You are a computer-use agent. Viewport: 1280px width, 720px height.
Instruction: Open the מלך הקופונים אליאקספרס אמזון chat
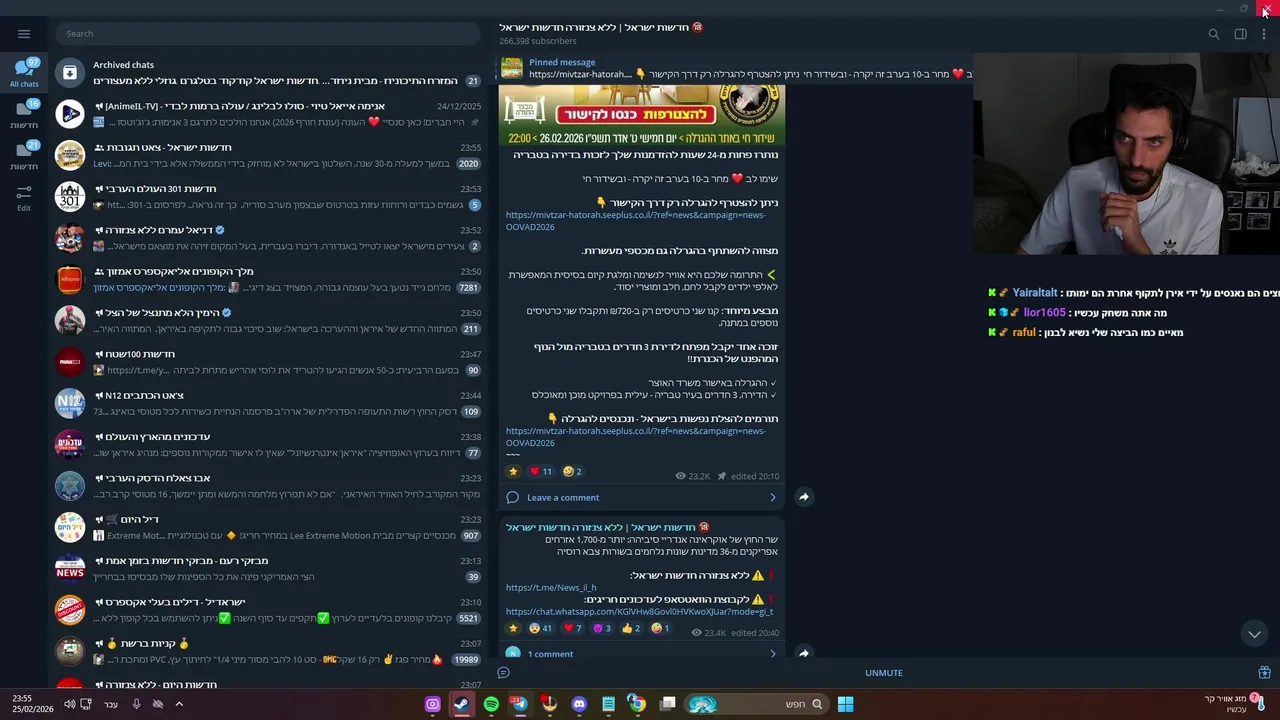point(270,279)
